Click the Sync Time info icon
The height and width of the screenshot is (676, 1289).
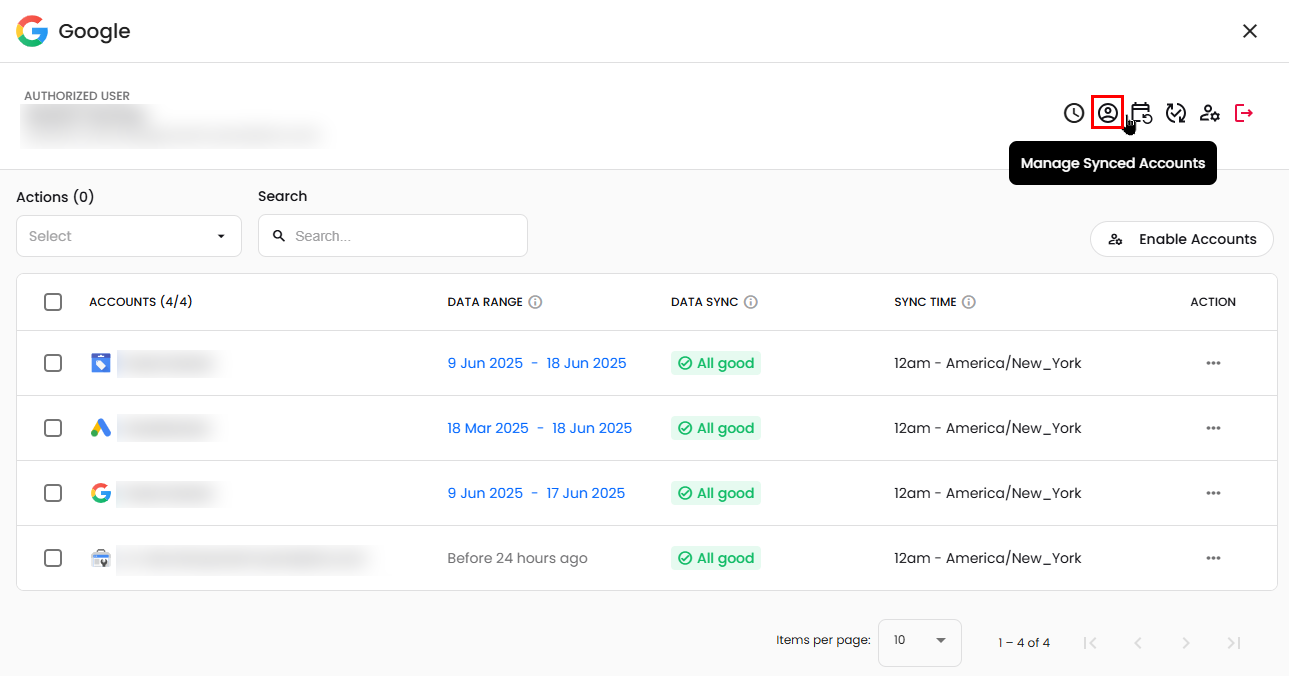pos(969,302)
